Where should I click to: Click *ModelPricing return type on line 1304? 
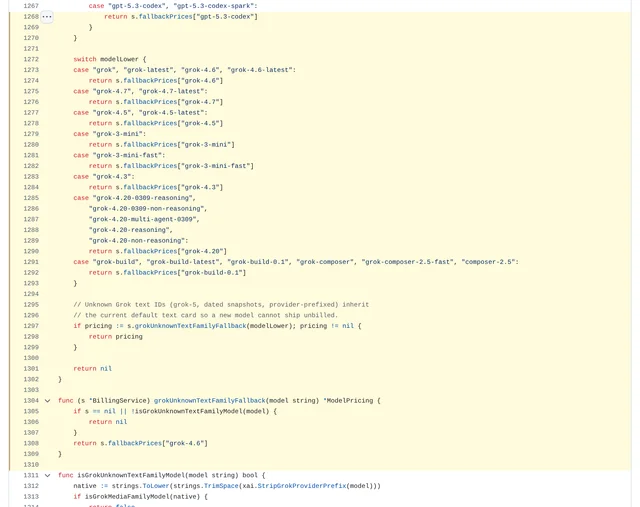click(x=348, y=401)
